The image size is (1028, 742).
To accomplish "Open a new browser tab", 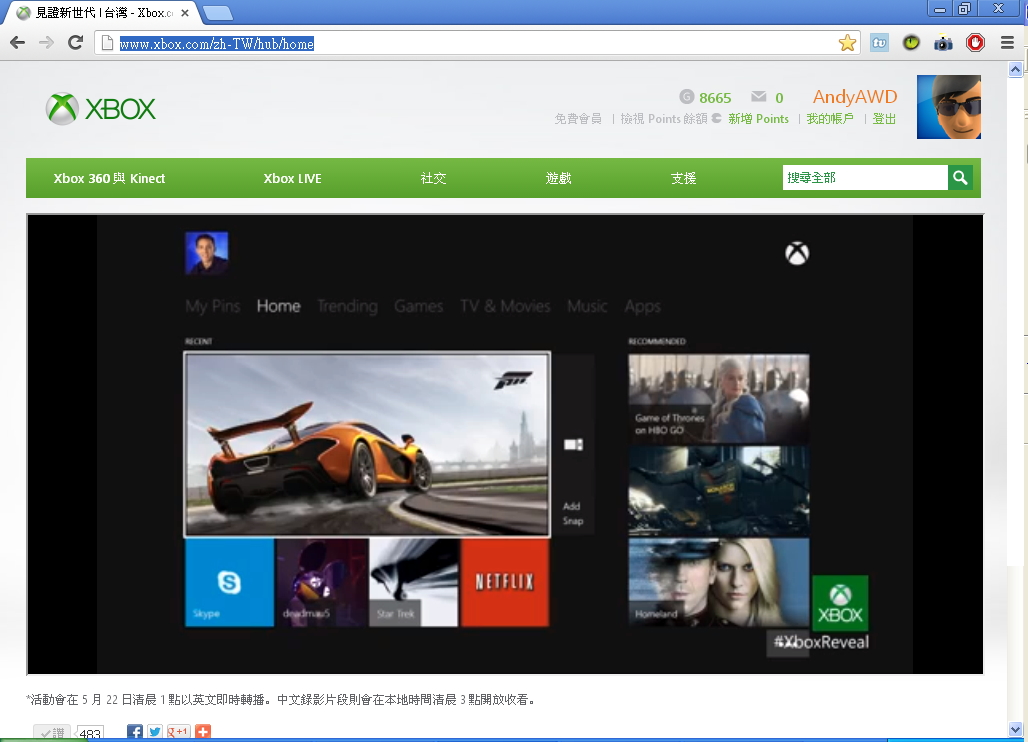I will click(218, 12).
